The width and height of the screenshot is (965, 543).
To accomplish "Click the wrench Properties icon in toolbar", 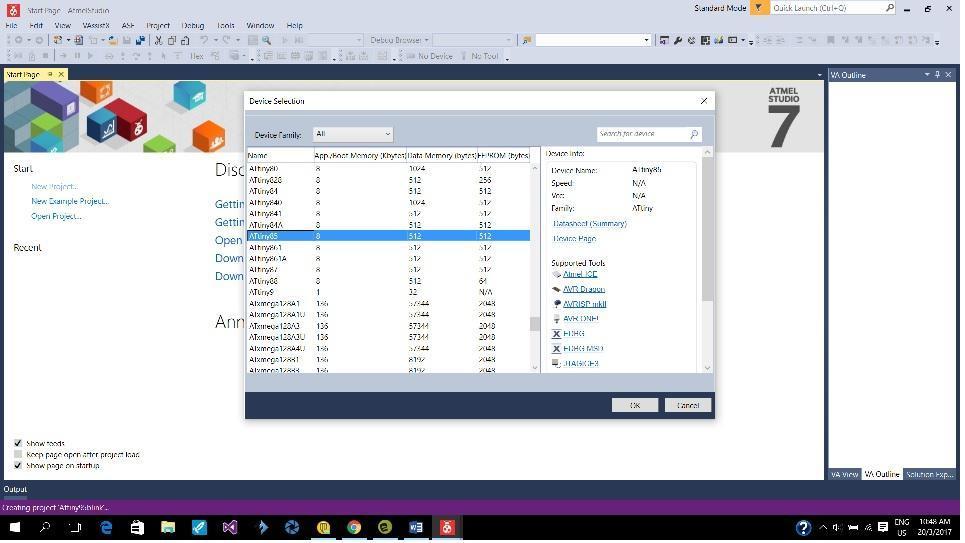I will coord(678,40).
